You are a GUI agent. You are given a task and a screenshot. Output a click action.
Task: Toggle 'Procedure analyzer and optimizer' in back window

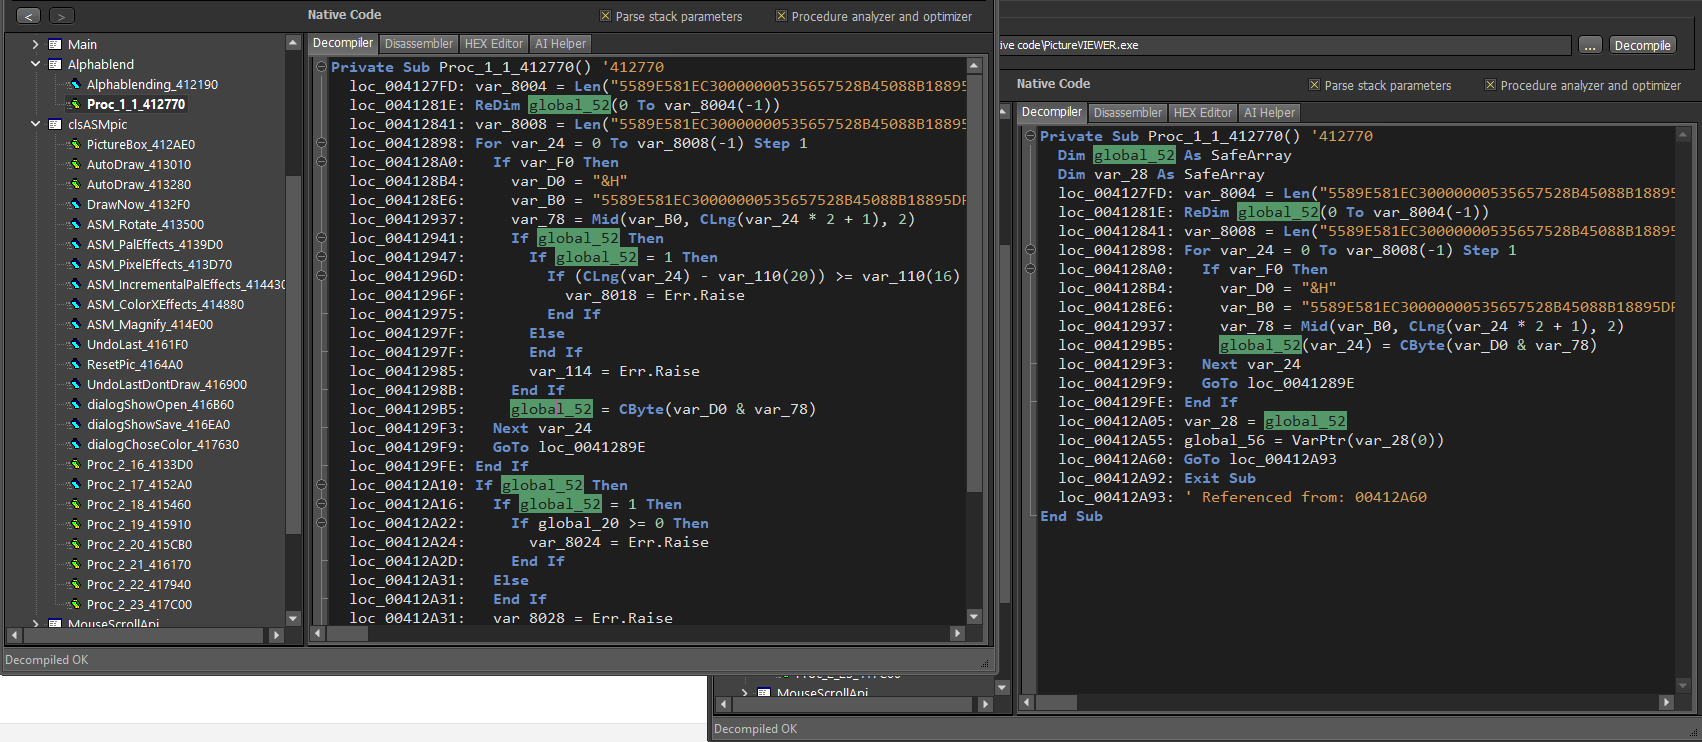pos(1491,85)
